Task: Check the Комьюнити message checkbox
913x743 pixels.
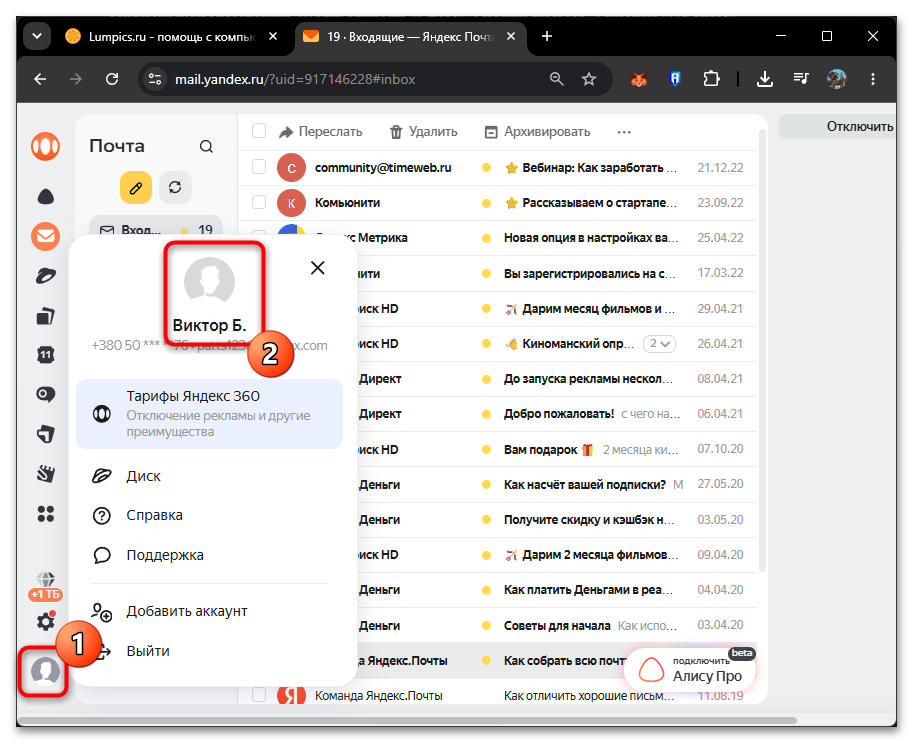Action: [259, 202]
